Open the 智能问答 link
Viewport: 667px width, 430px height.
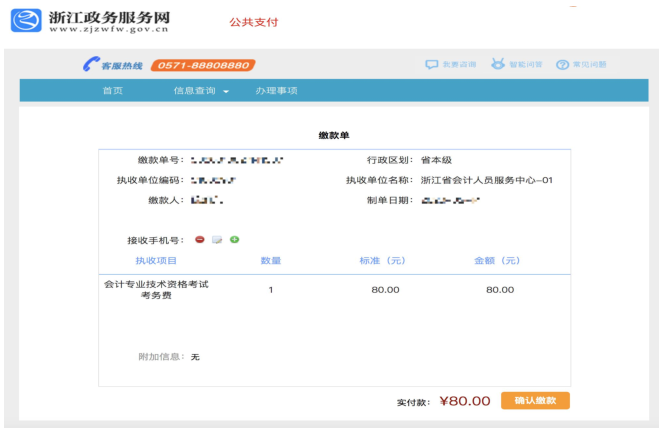(x=525, y=65)
